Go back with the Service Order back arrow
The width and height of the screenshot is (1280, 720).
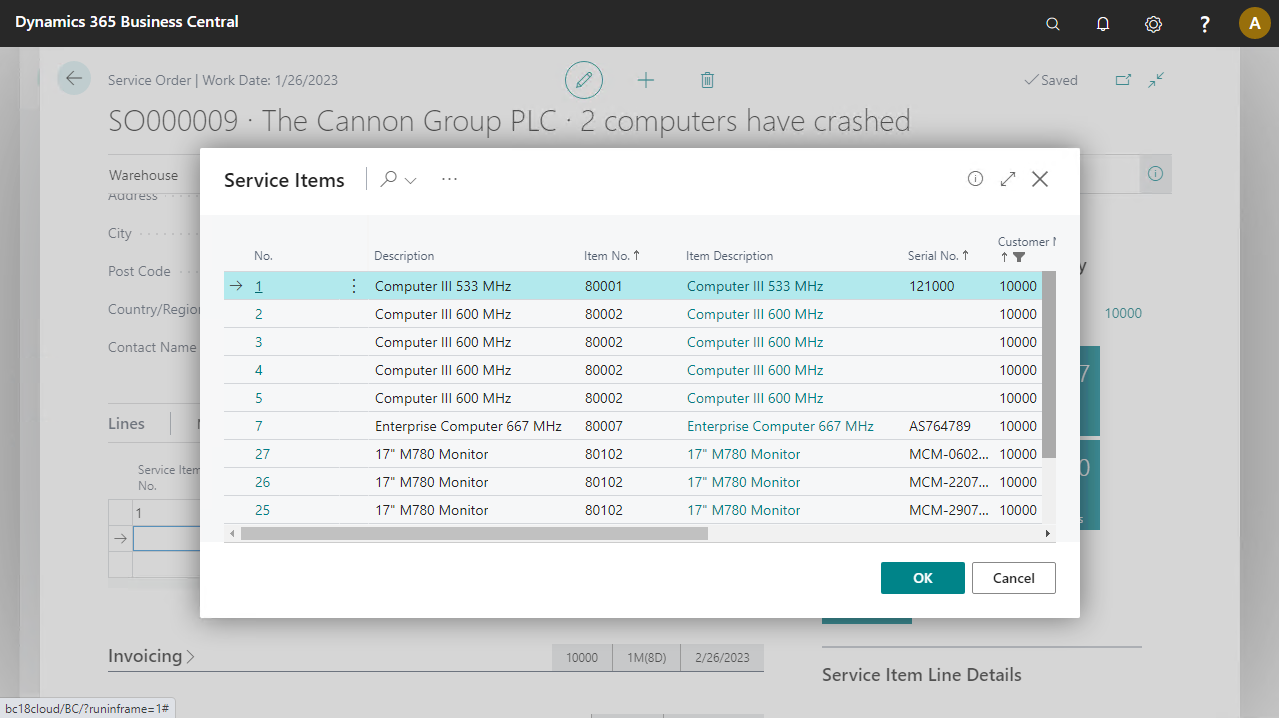[x=74, y=78]
